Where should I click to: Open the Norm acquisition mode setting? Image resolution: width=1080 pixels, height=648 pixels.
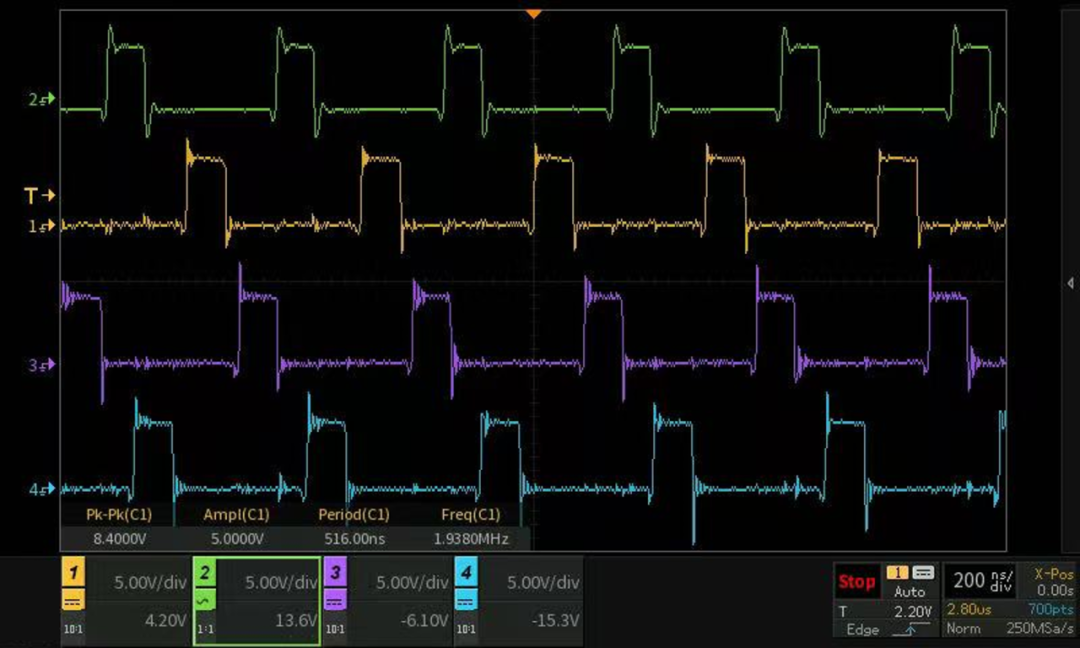pos(963,628)
